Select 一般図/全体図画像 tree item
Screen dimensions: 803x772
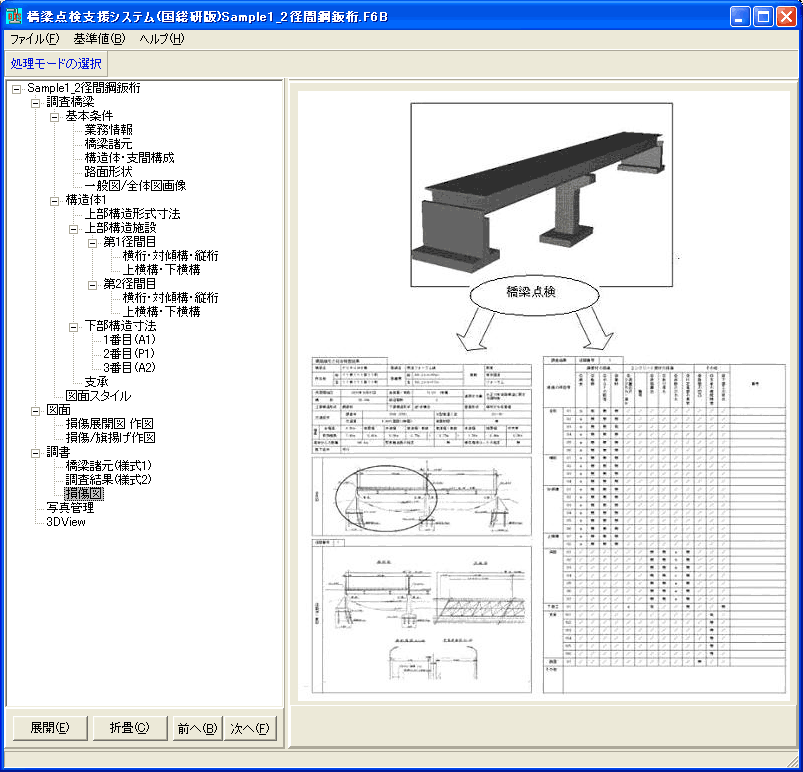click(x=135, y=185)
